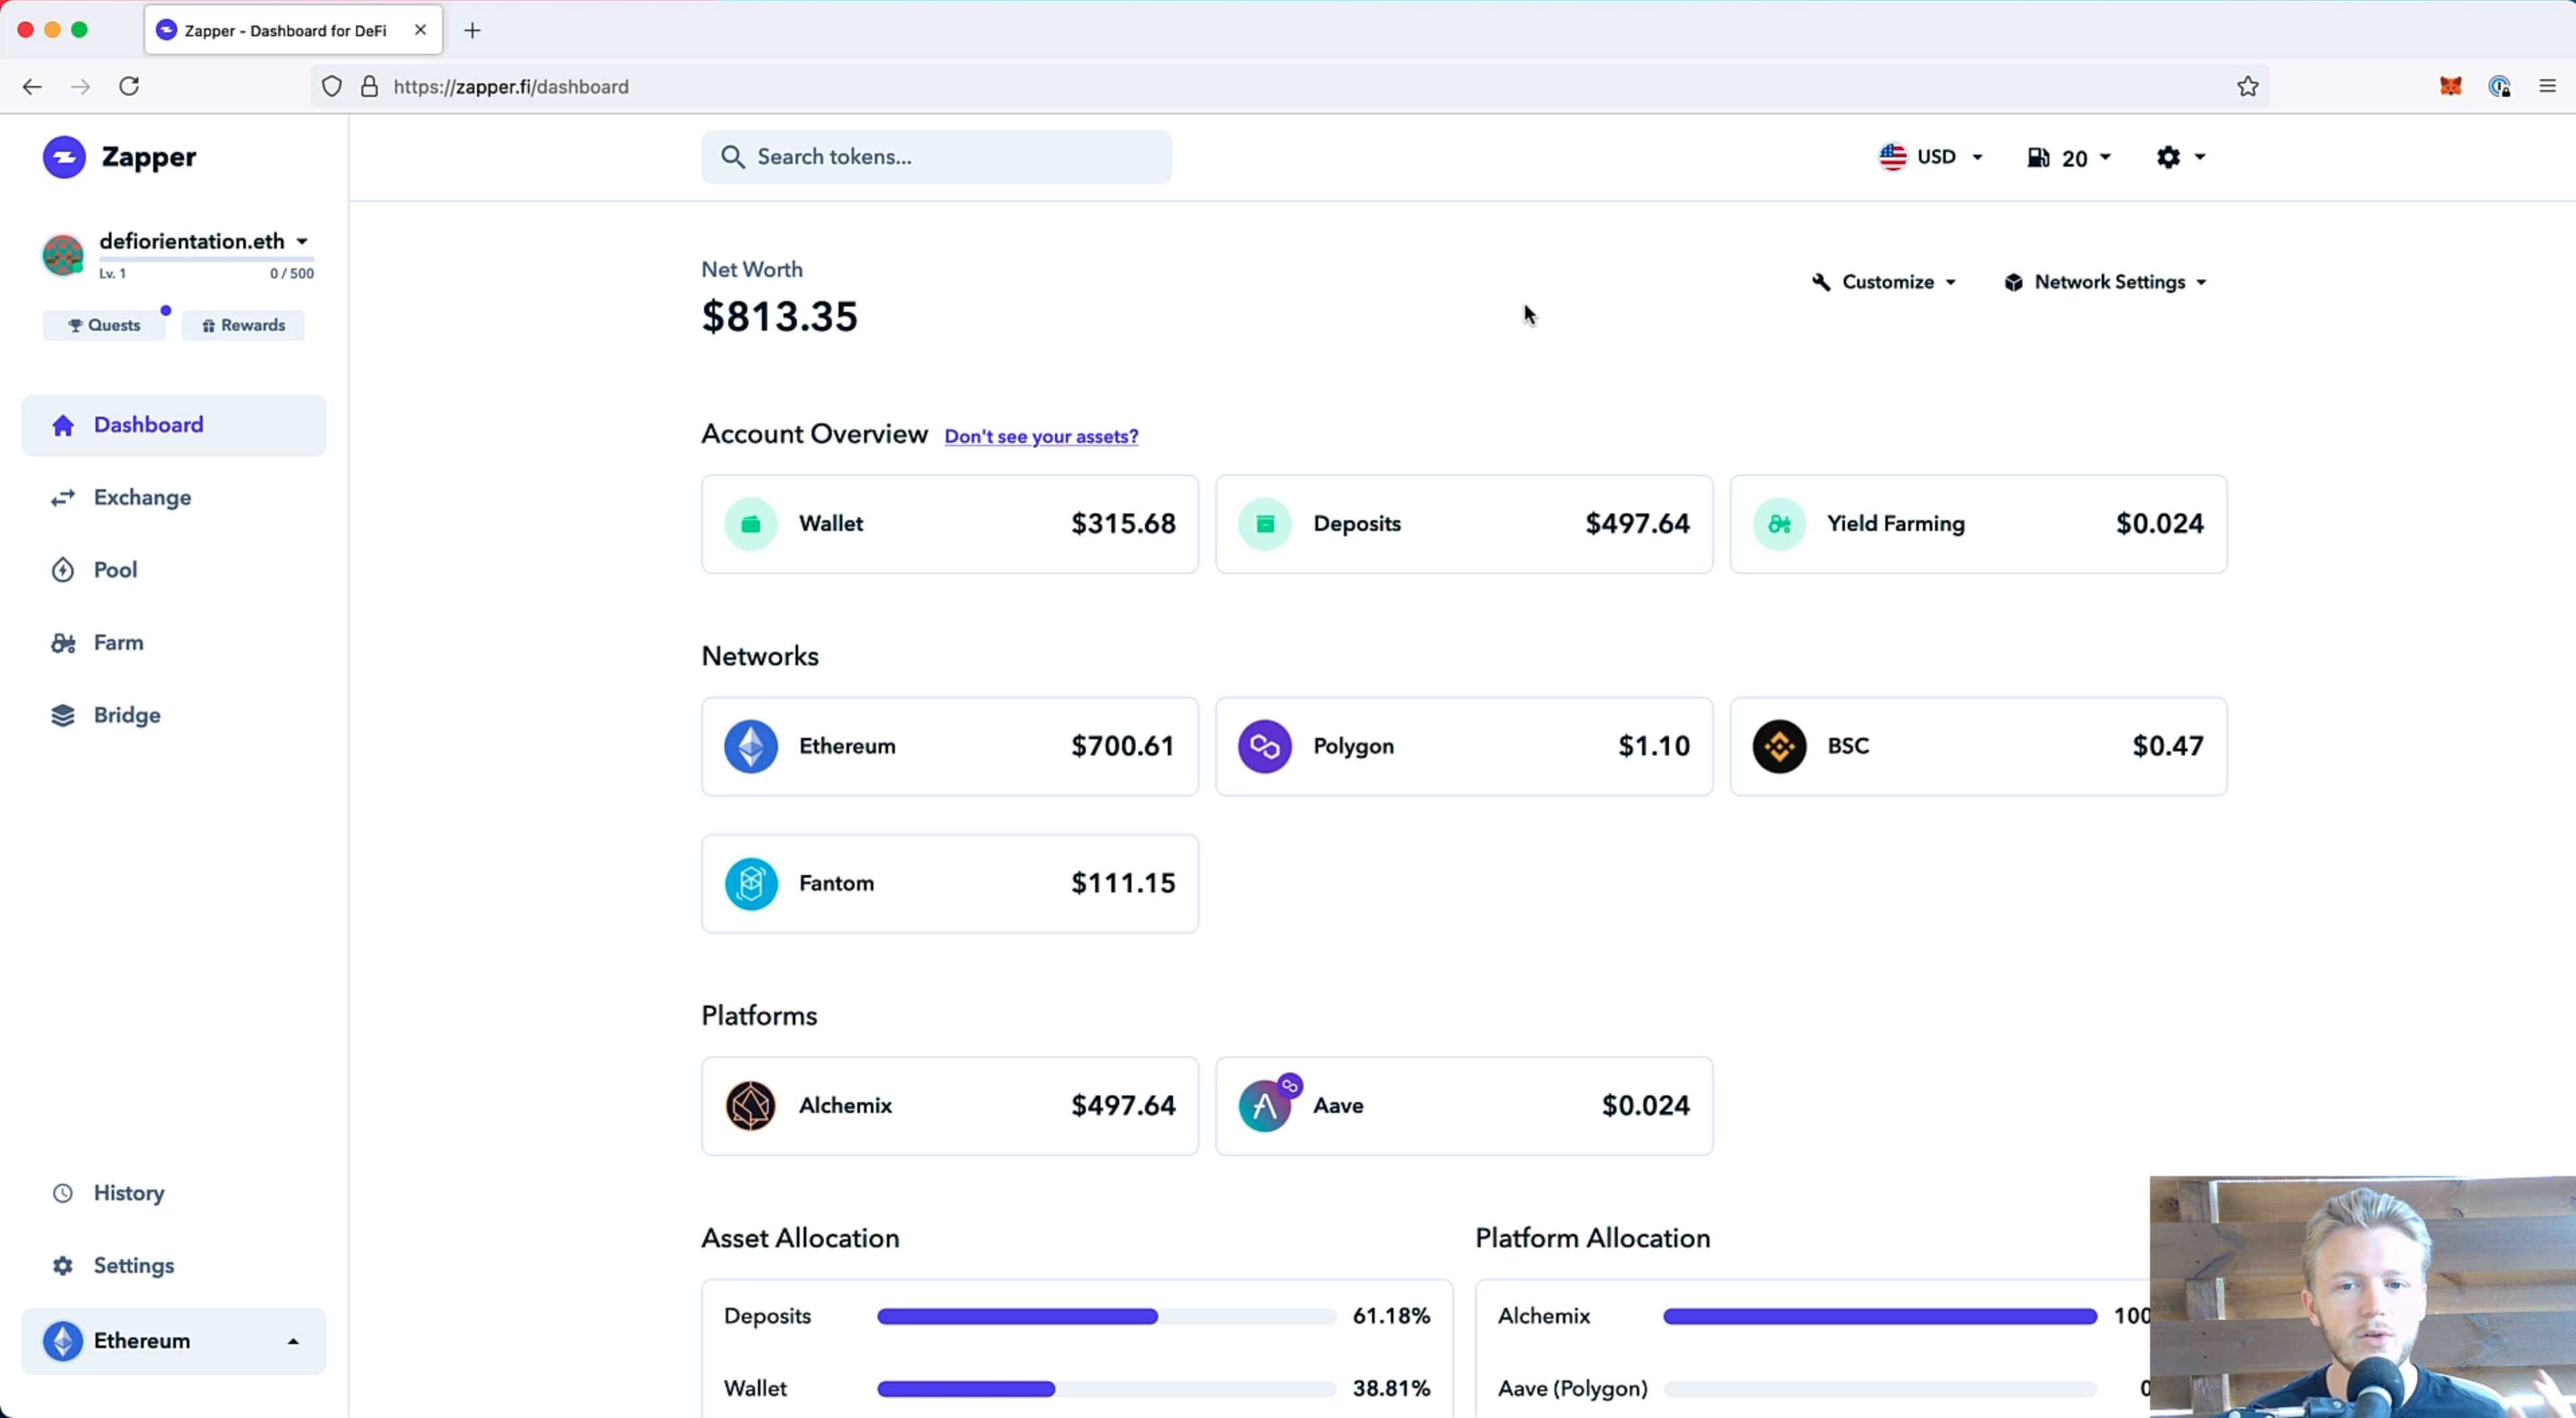
Task: Expand the Network Settings dropdown
Action: [x=2105, y=282]
